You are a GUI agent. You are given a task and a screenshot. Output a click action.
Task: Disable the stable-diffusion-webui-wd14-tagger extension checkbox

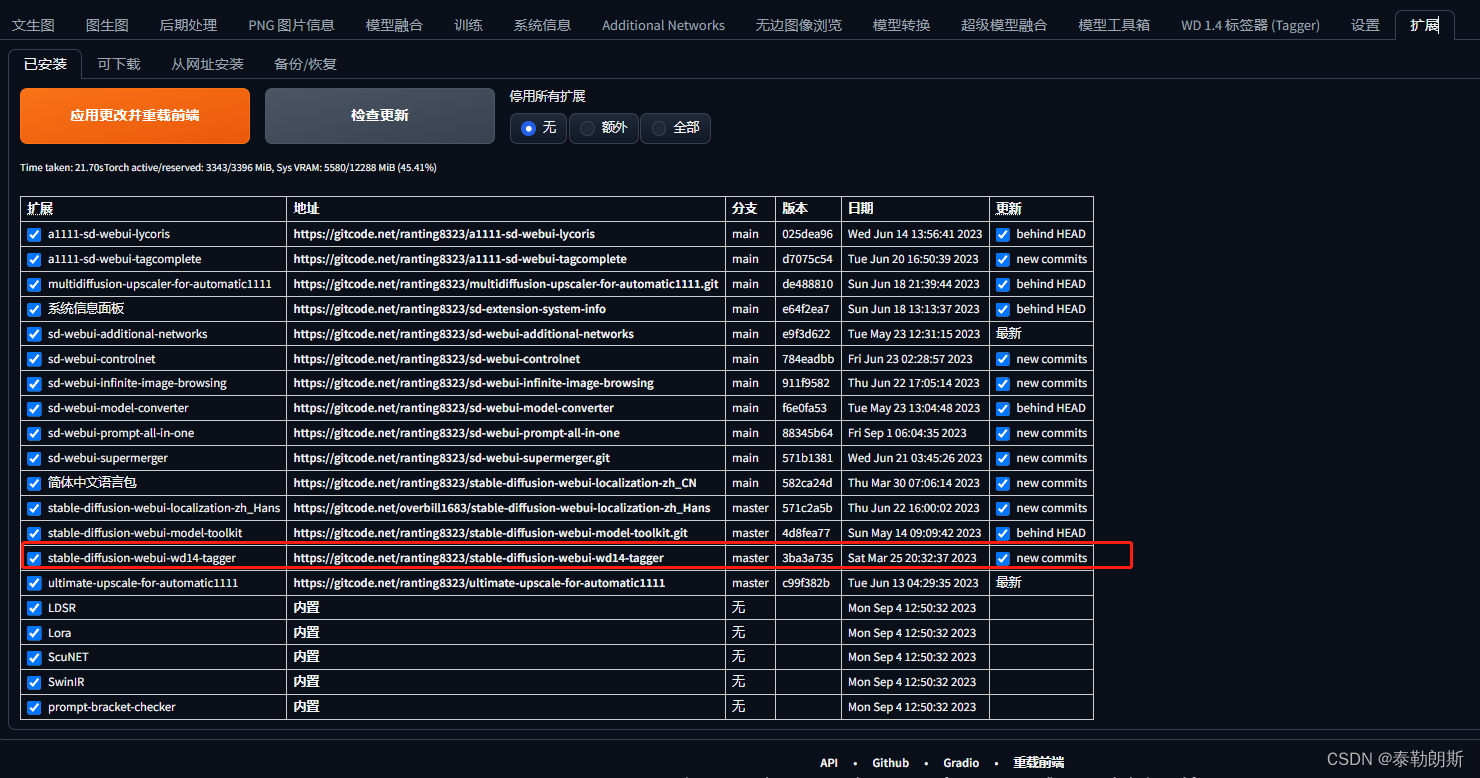pyautogui.click(x=35, y=558)
